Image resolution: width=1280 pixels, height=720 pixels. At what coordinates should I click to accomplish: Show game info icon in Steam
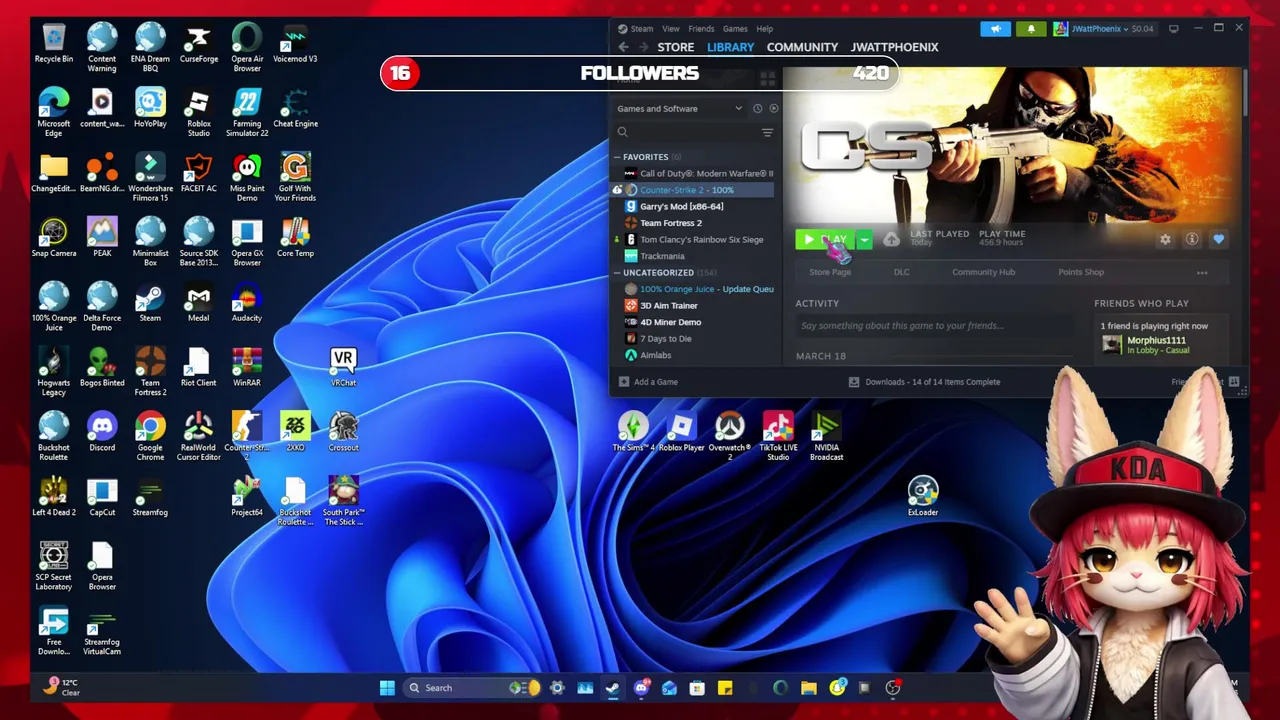point(1192,239)
